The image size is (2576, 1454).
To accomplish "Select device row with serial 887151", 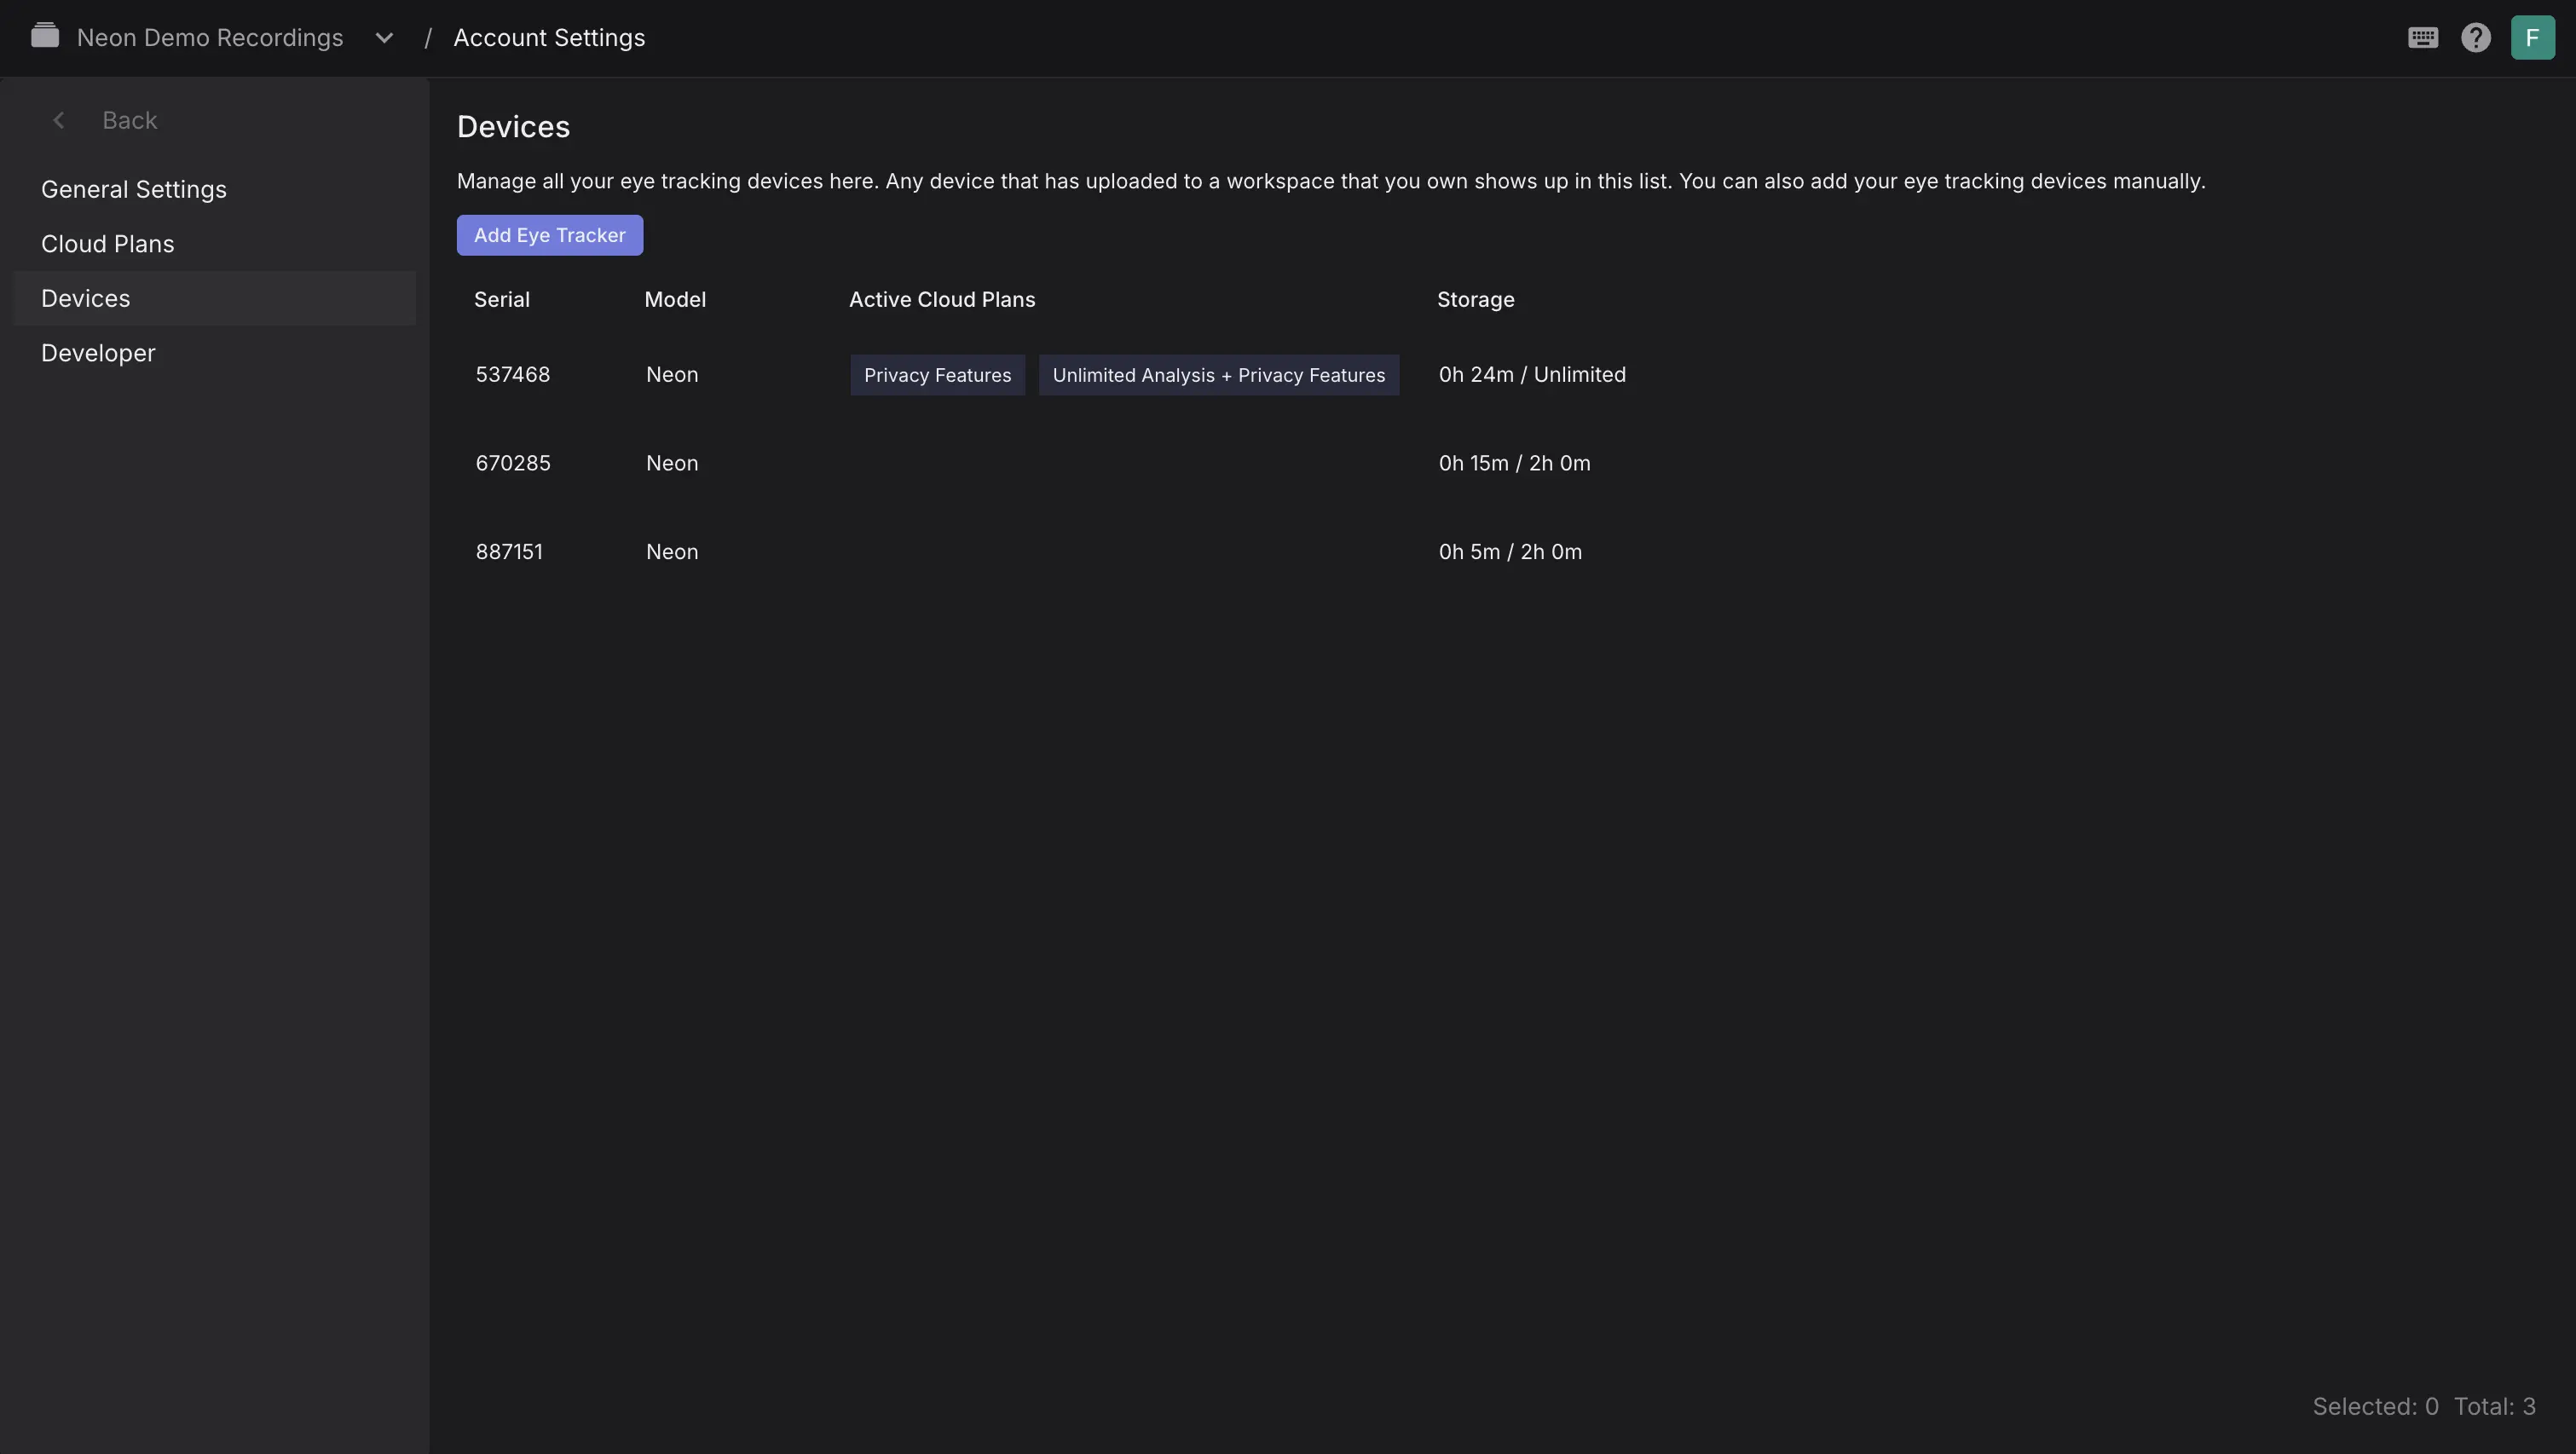I will [x=509, y=552].
